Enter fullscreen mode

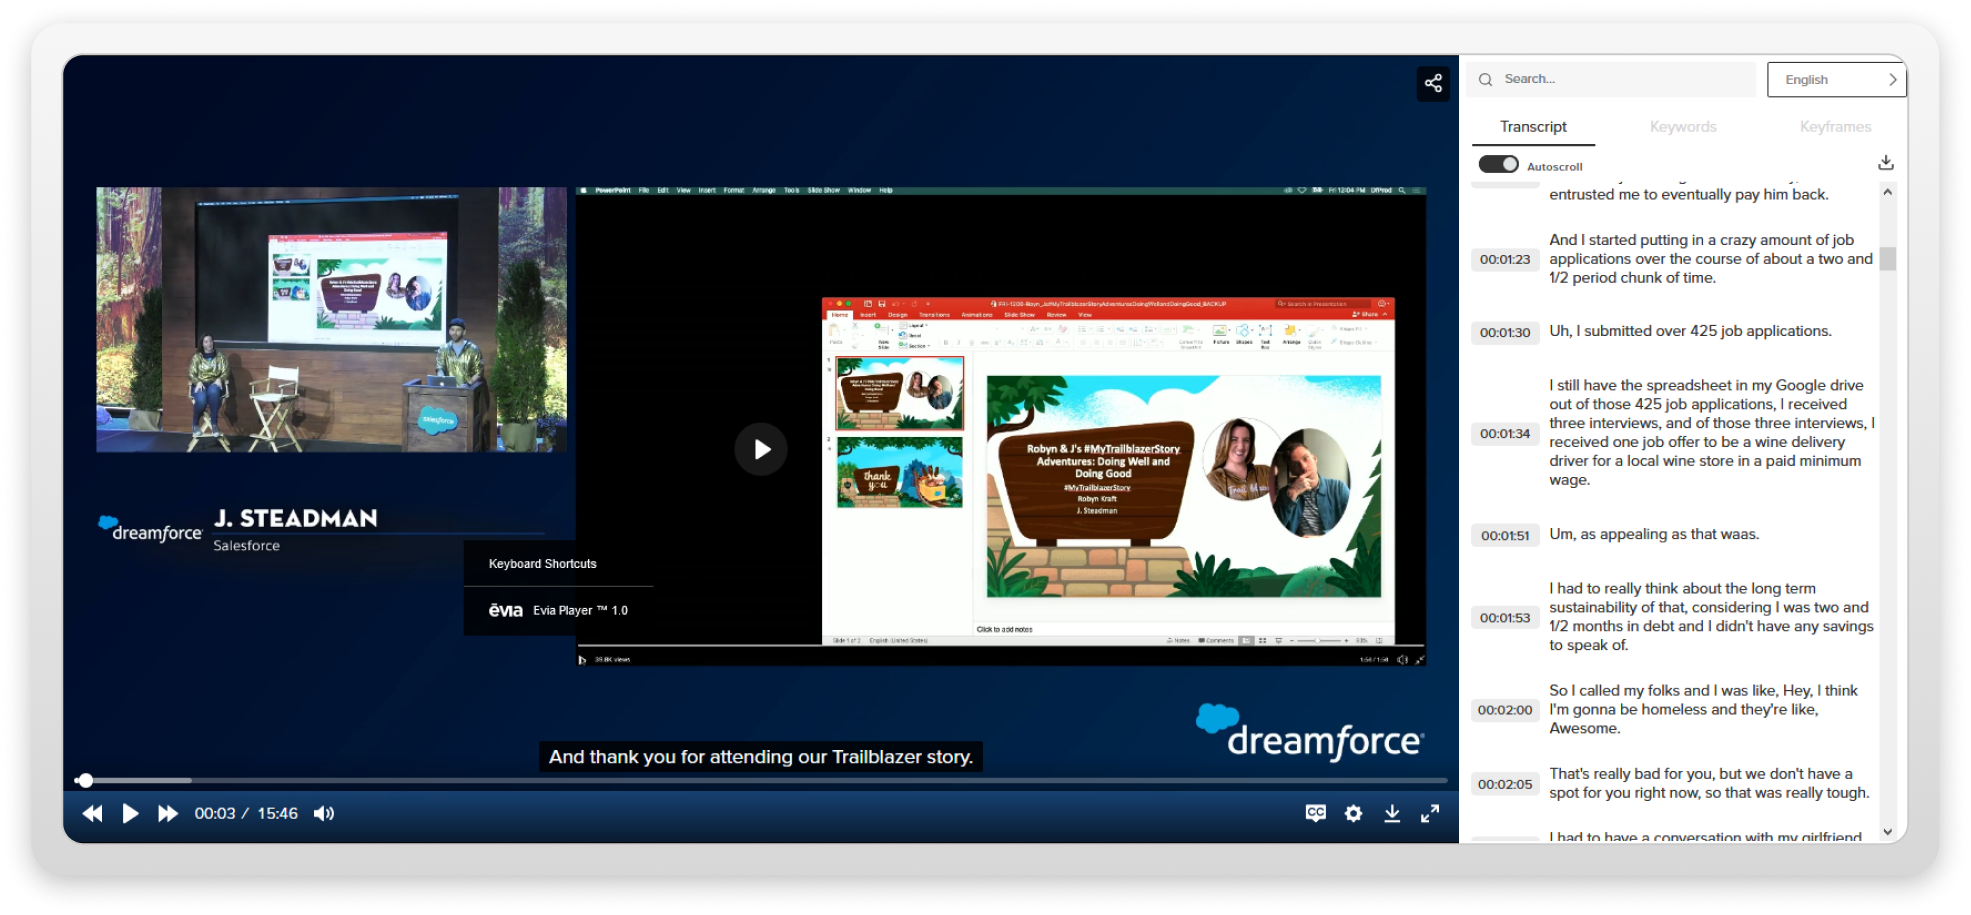tap(1430, 813)
